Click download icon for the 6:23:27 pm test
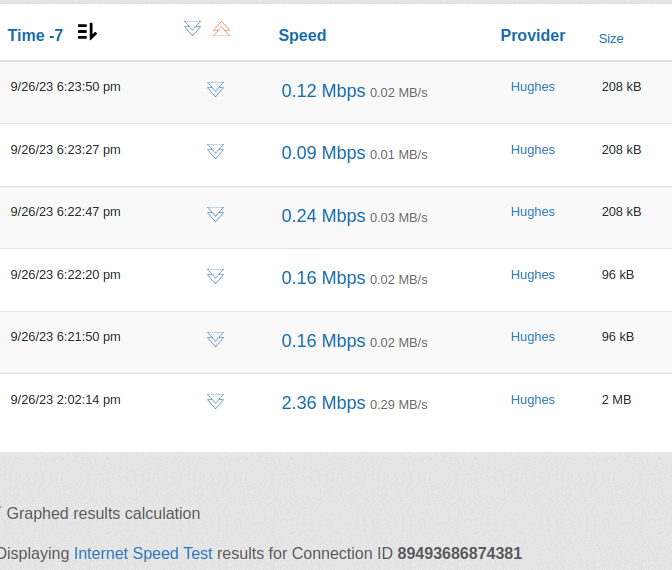Image resolution: width=672 pixels, height=570 pixels. tap(215, 151)
